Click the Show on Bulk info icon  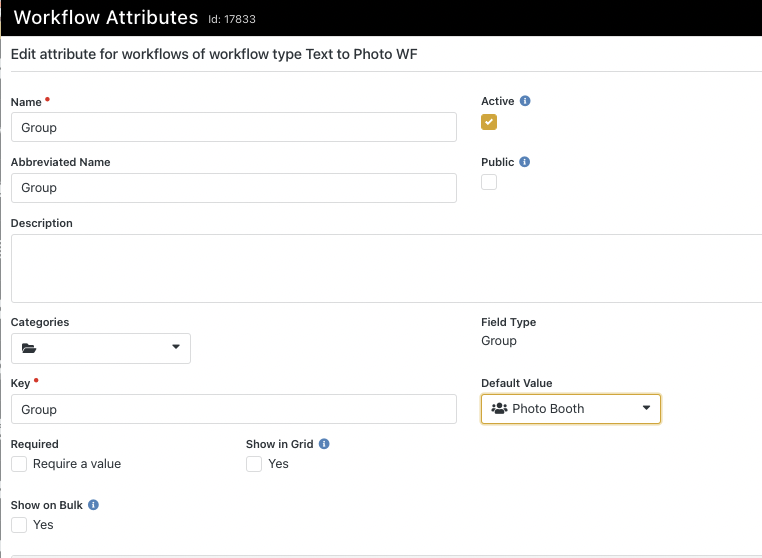(93, 505)
